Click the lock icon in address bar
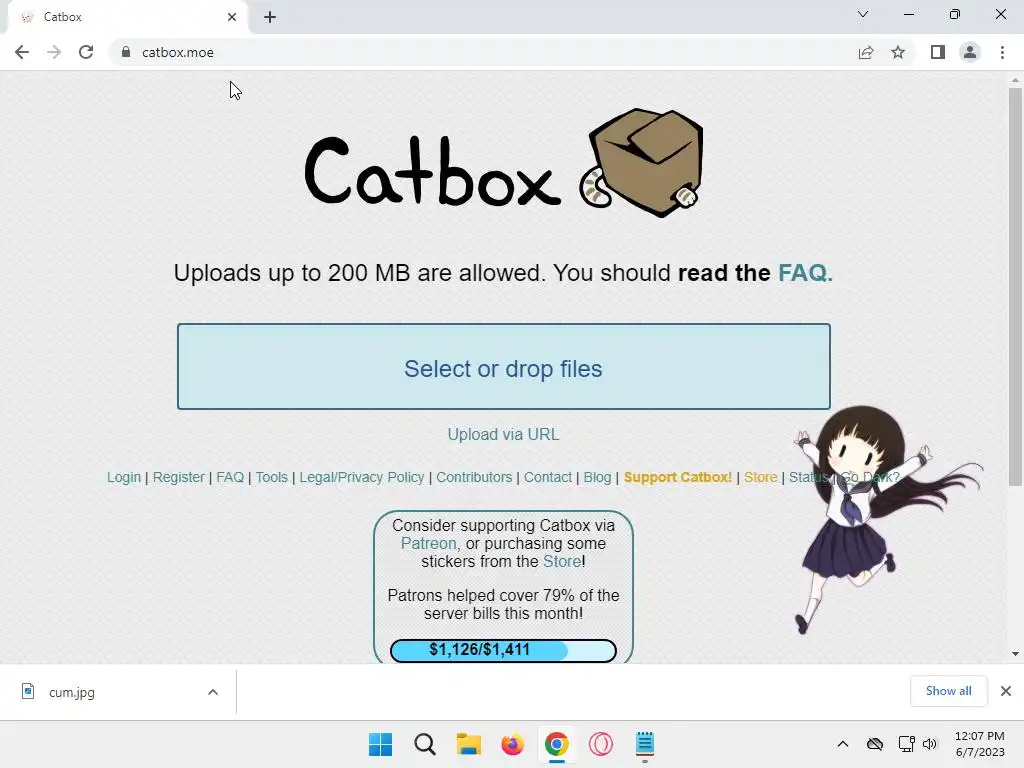The height and width of the screenshot is (768, 1024). pyautogui.click(x=126, y=52)
